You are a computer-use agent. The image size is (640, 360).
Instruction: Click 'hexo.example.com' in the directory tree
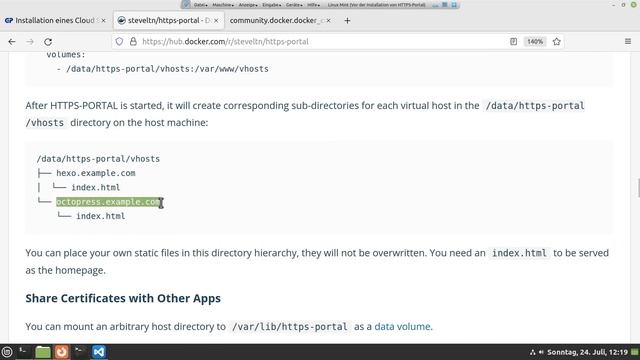[x=96, y=173]
